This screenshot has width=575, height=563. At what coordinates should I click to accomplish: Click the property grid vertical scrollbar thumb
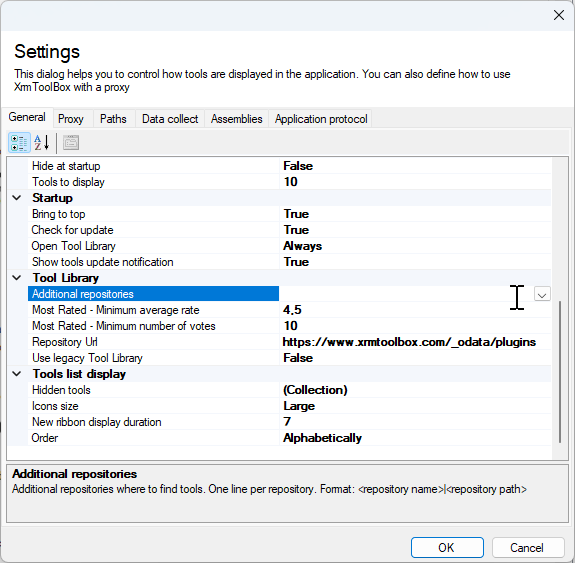(x=560, y=372)
